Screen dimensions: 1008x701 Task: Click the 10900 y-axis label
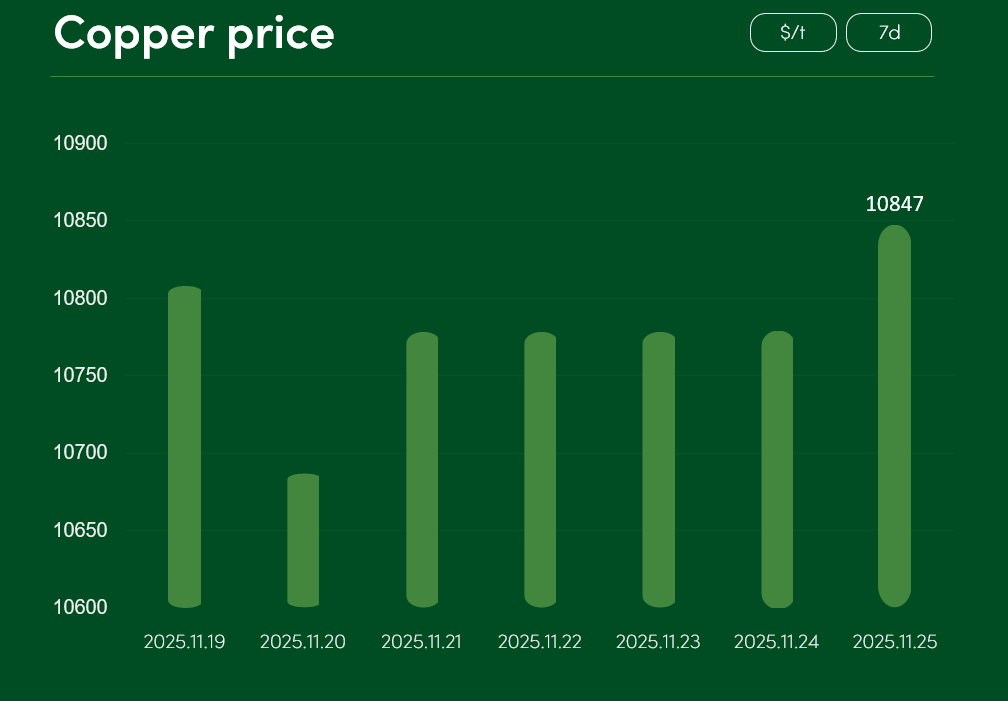[x=80, y=144]
